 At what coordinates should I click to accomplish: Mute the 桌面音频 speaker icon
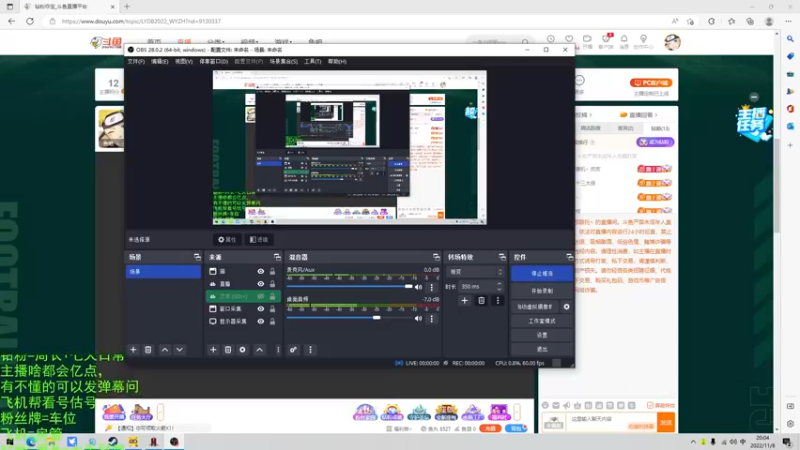418,318
